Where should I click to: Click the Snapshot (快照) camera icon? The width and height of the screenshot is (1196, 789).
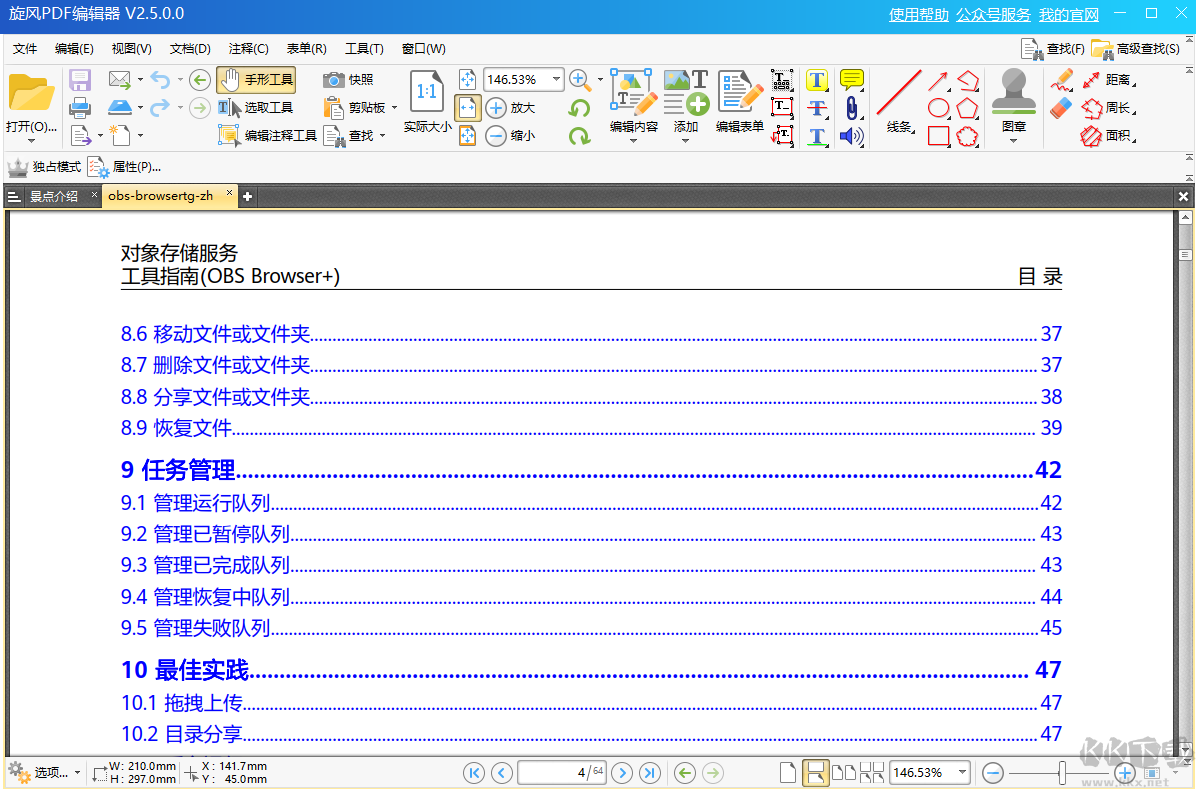[x=334, y=80]
